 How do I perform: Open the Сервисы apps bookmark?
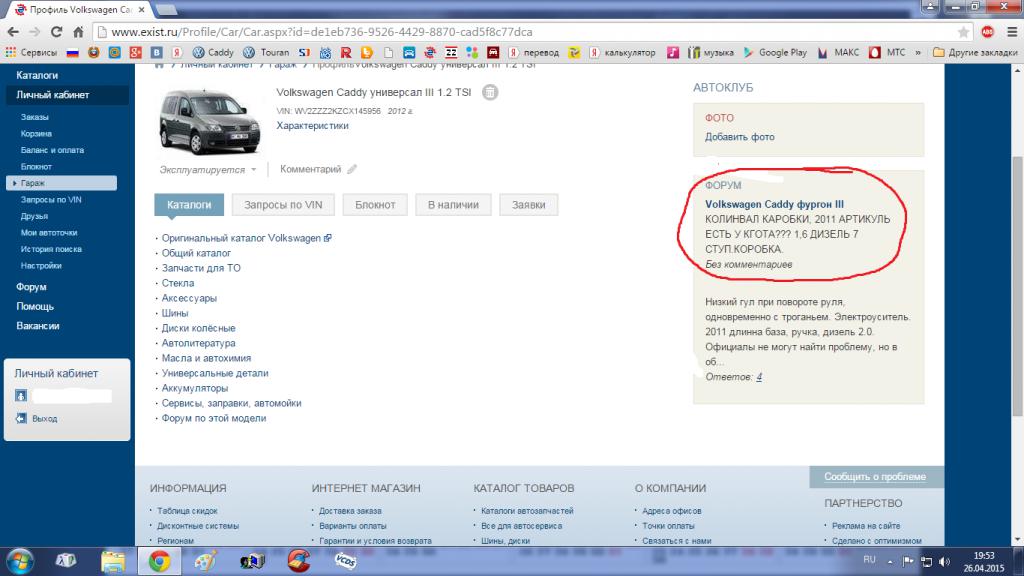pyautogui.click(x=31, y=52)
